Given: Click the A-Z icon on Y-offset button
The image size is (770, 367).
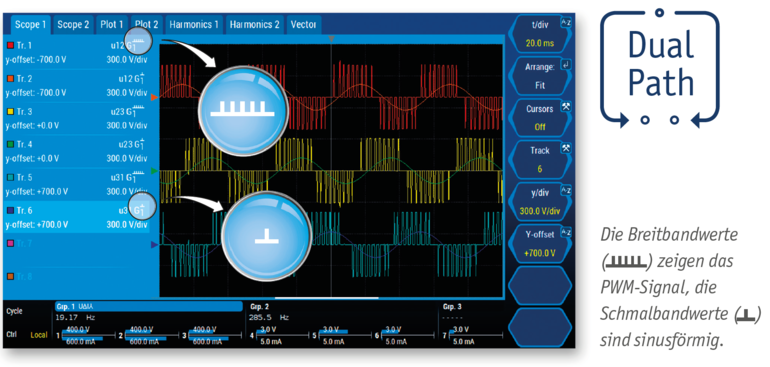Looking at the screenshot, I should 565,232.
